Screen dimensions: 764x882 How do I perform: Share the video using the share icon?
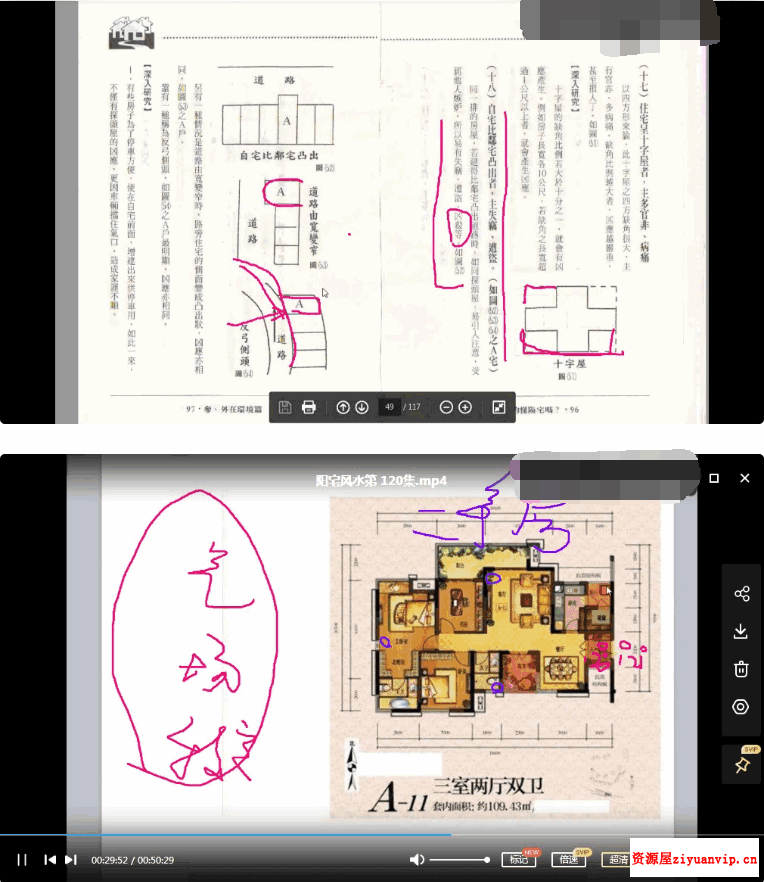point(741,593)
